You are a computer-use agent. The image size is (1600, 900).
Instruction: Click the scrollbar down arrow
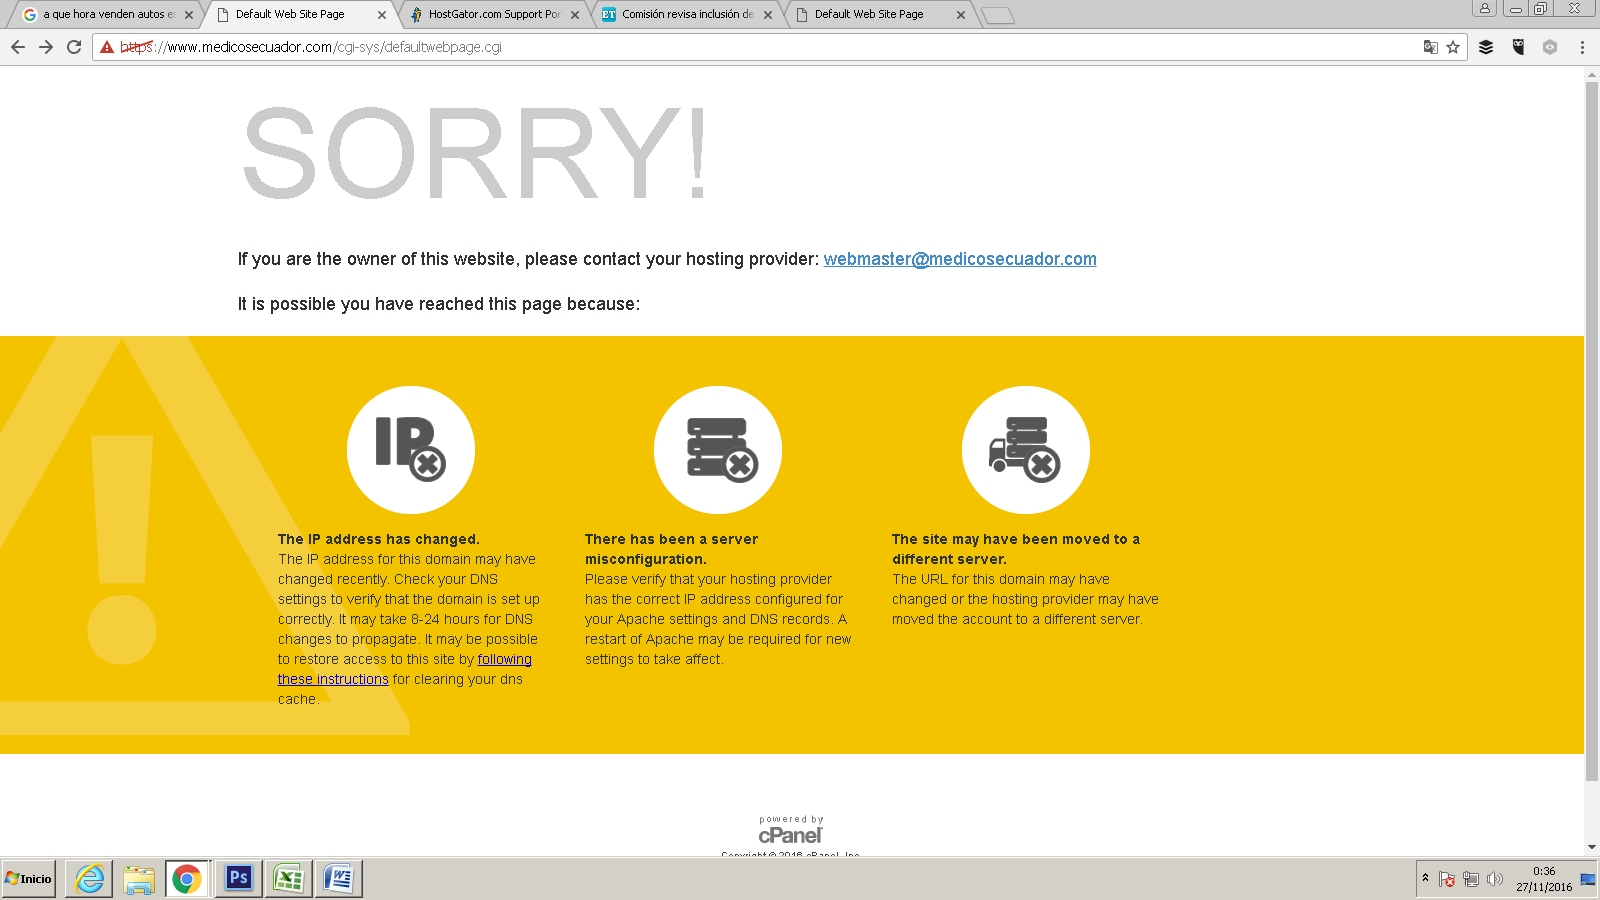(1592, 847)
